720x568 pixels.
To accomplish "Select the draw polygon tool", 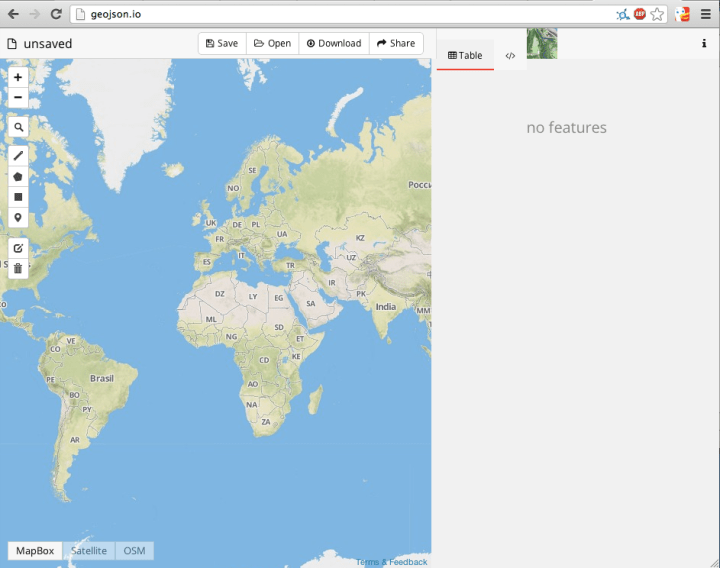I will point(18,177).
